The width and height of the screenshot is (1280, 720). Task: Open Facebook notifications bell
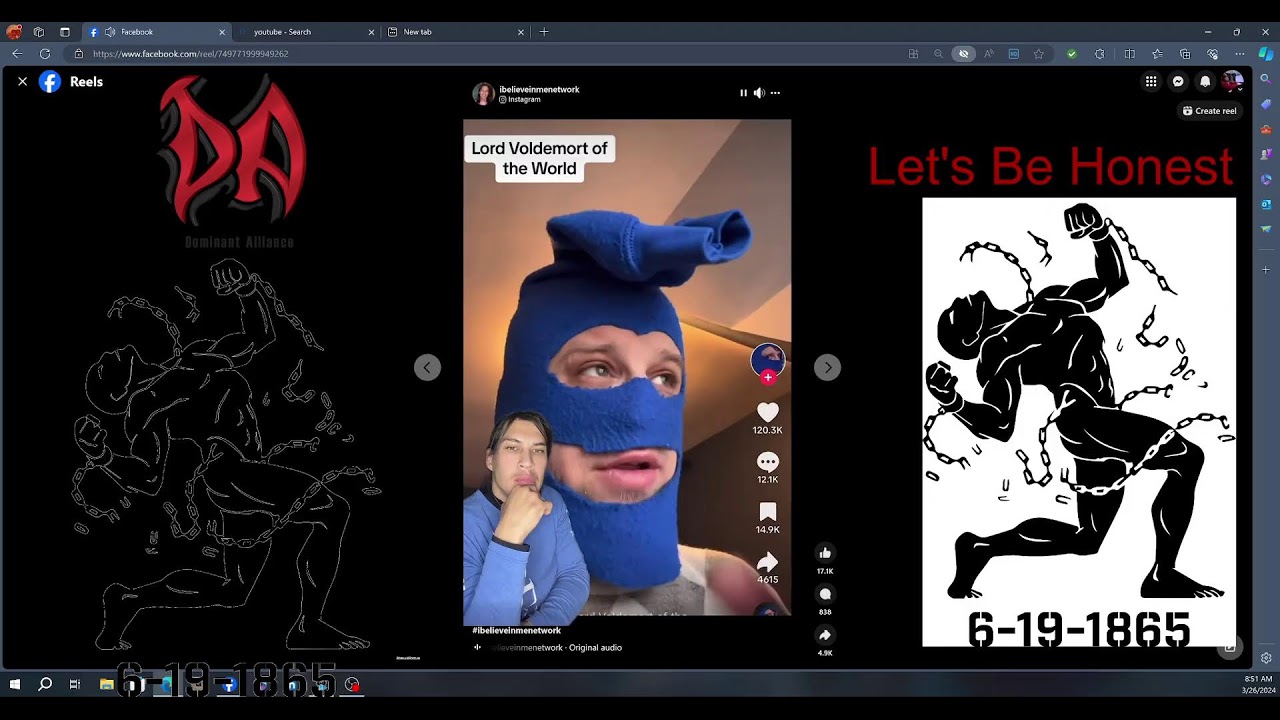click(x=1205, y=82)
